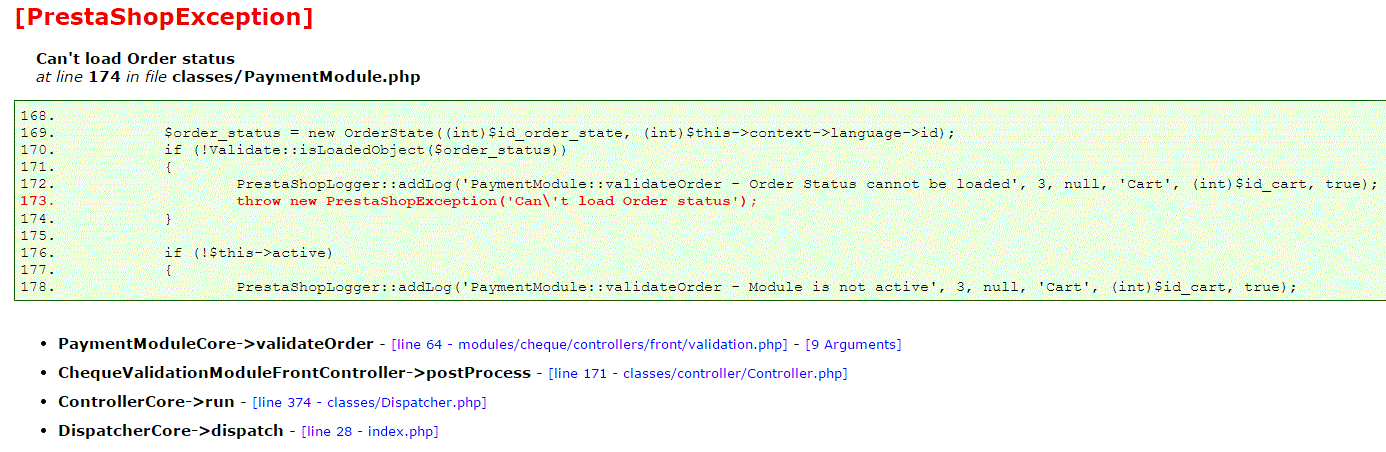Viewport: 1386px width, 452px height.
Task: Click the line number 168.
Action: 37,116
